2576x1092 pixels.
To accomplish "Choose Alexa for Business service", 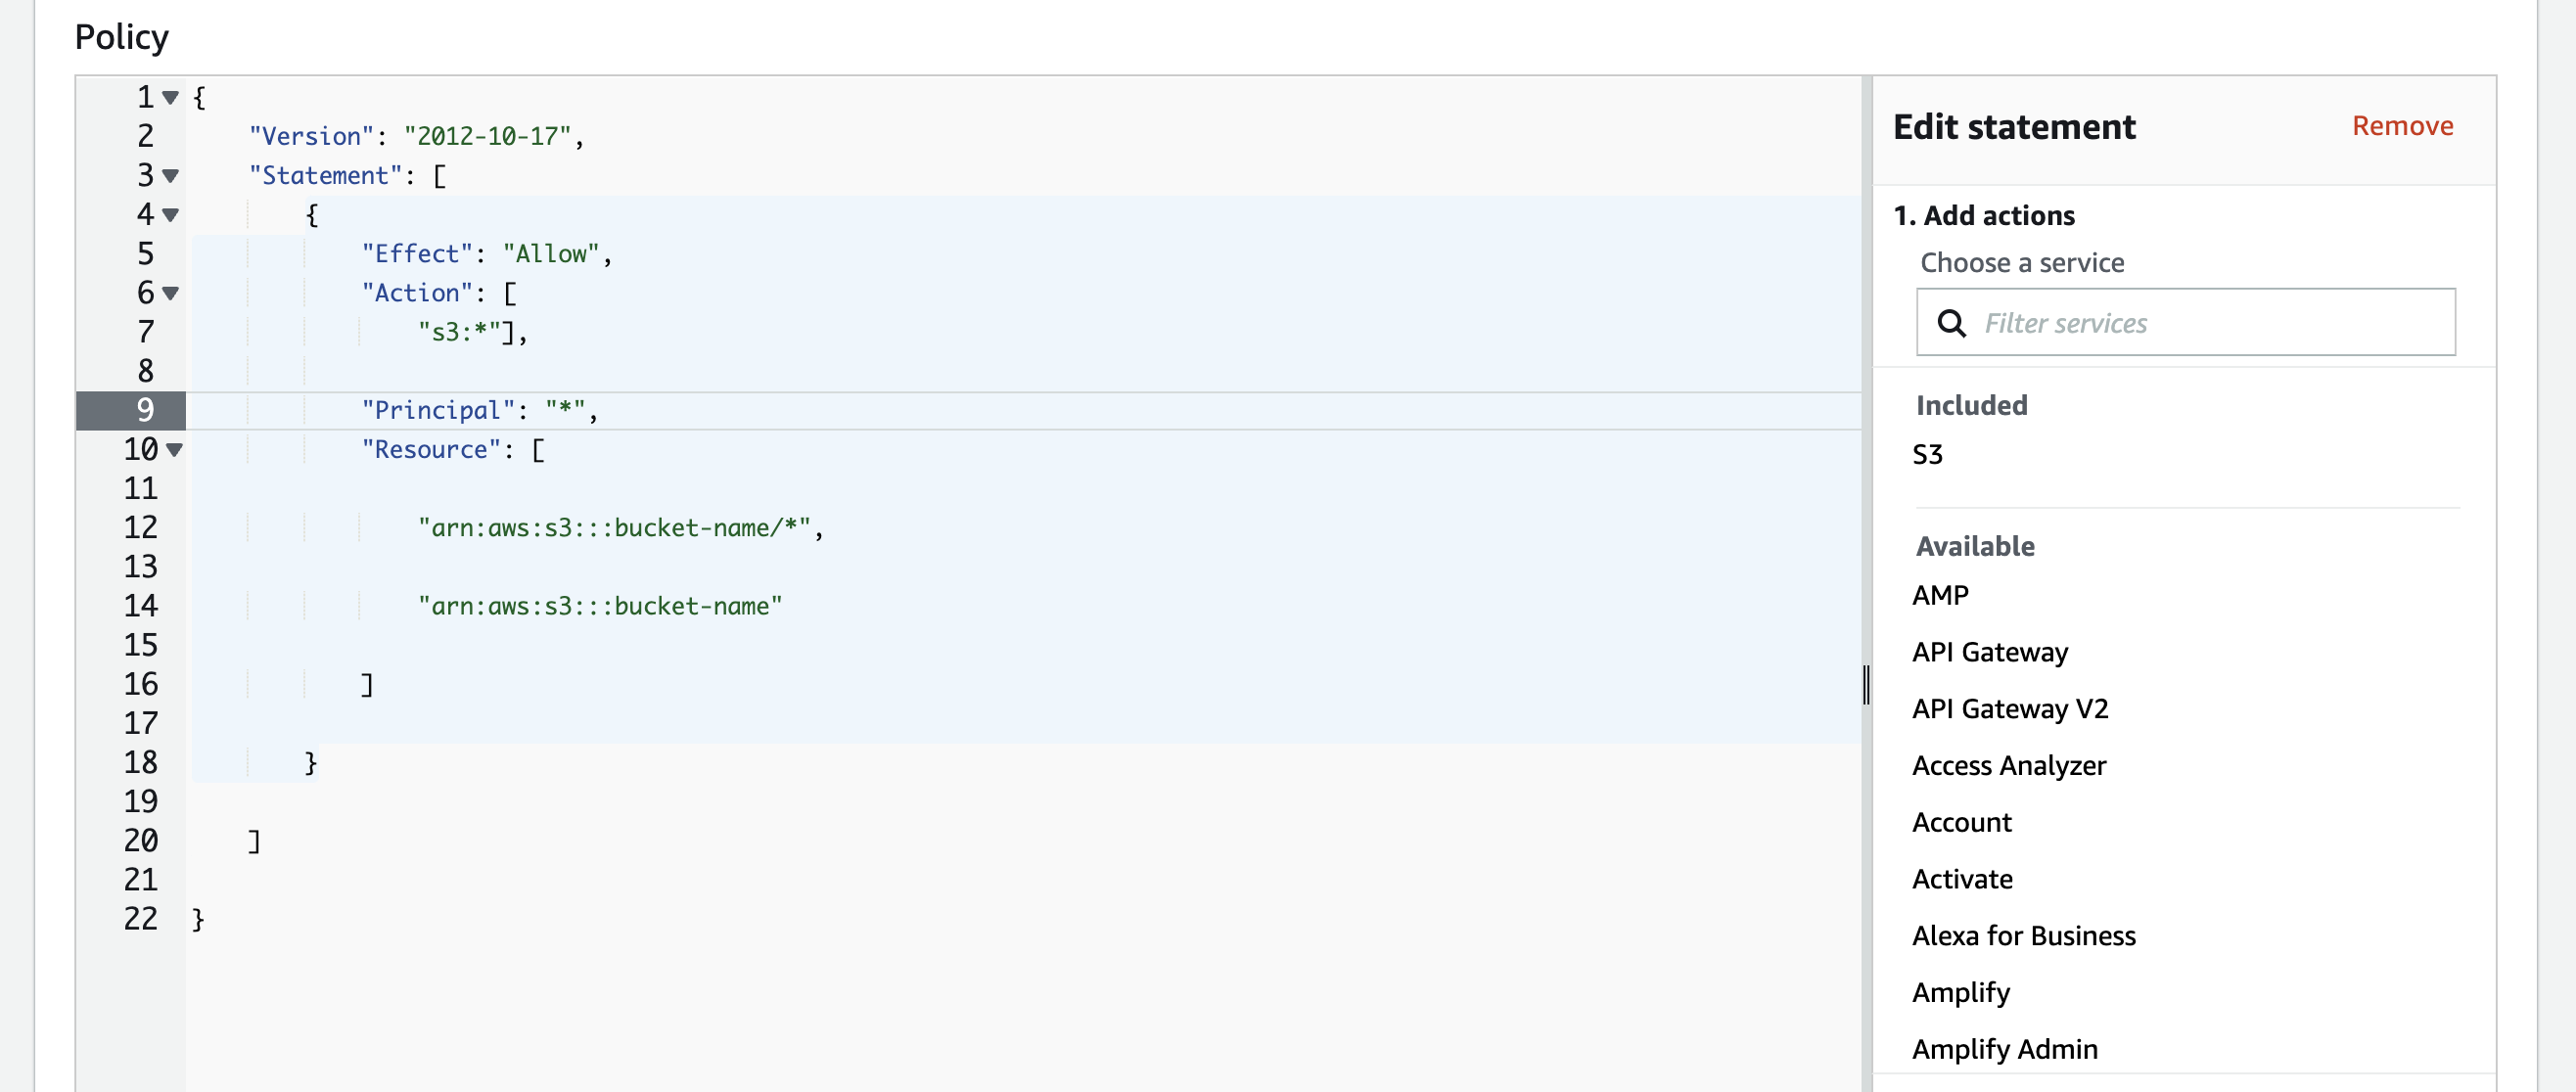I will (2023, 936).
